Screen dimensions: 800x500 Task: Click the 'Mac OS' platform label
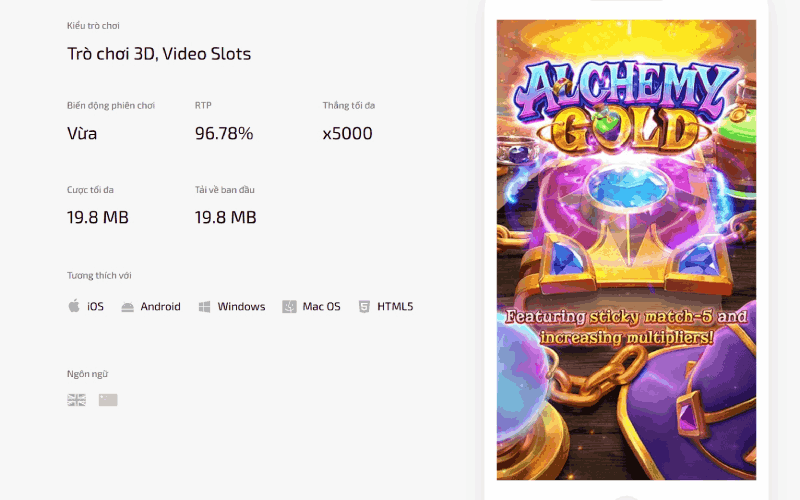pos(321,307)
